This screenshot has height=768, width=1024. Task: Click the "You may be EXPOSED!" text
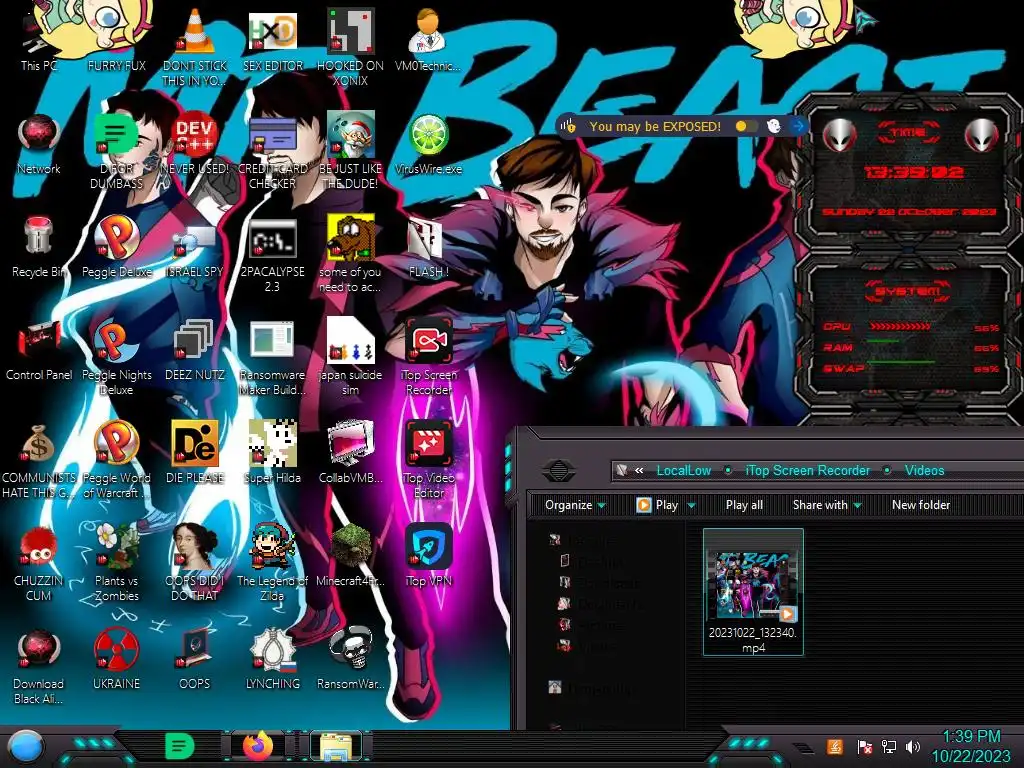pos(655,126)
